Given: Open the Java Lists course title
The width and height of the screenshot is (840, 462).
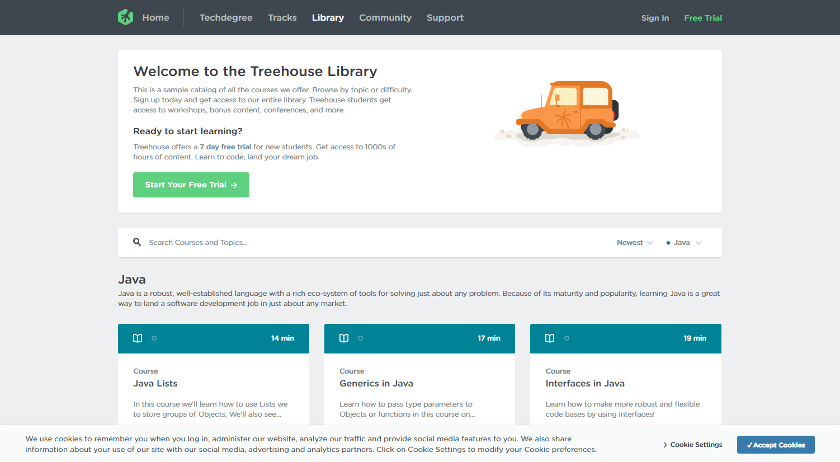Looking at the screenshot, I should [155, 383].
